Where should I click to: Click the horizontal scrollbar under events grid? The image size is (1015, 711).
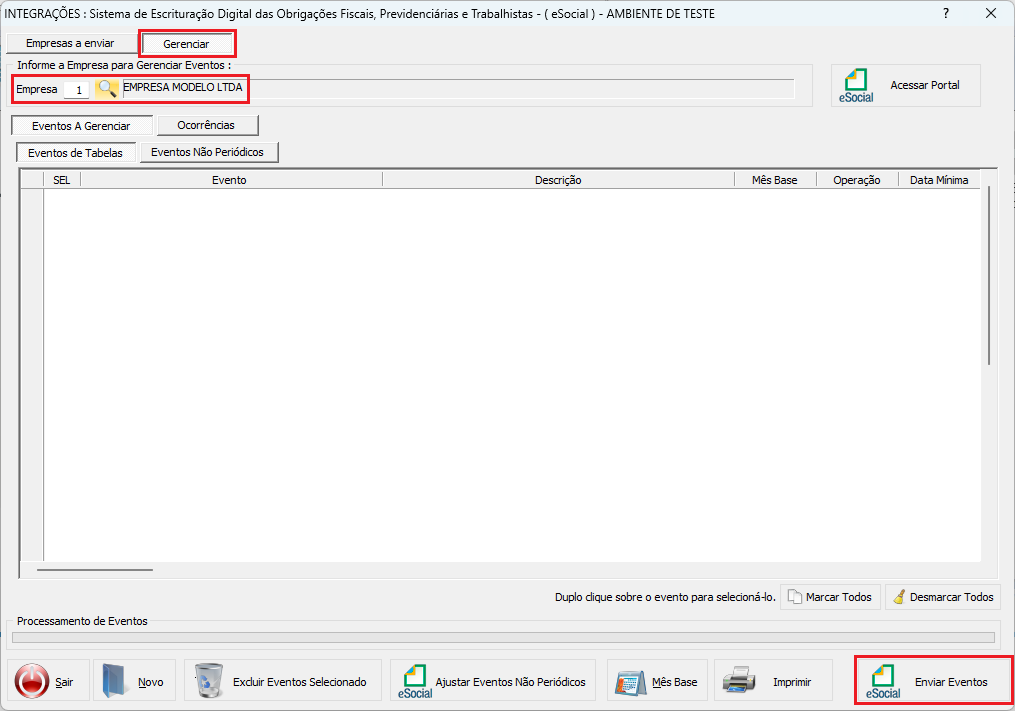pyautogui.click(x=95, y=570)
